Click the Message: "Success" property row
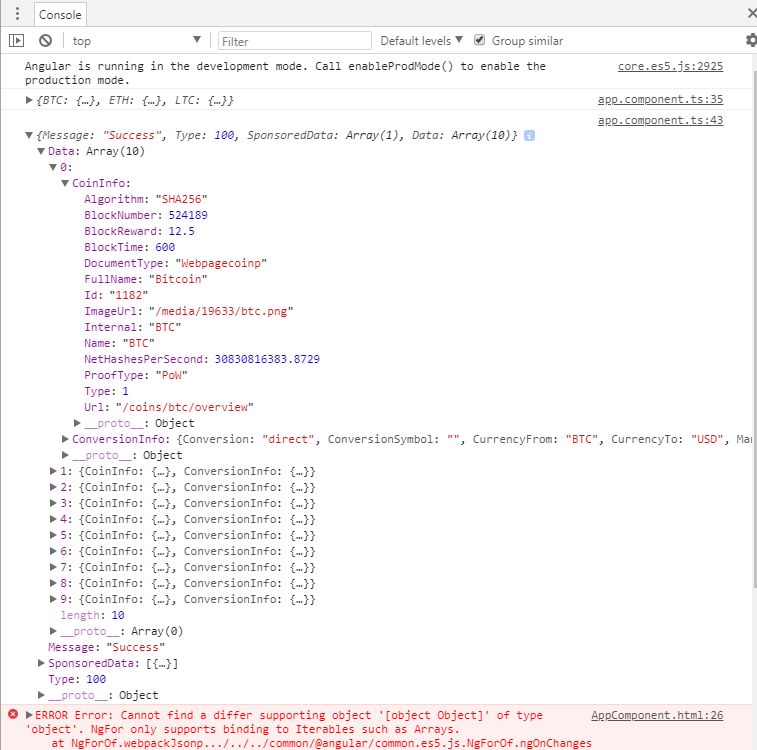 click(x=106, y=647)
